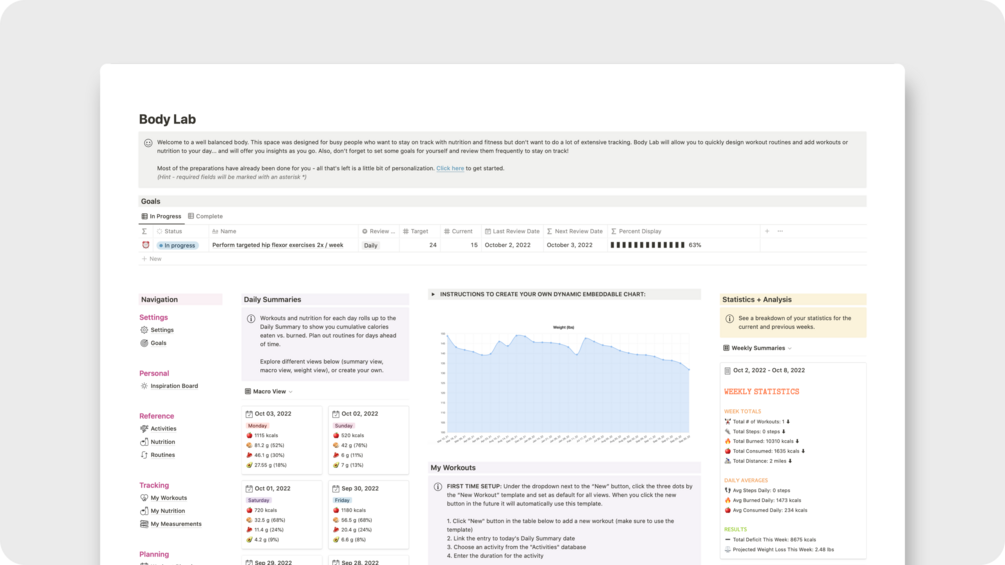Click the Current value 15 cell
Image resolution: width=1005 pixels, height=565 pixels.
tap(474, 245)
